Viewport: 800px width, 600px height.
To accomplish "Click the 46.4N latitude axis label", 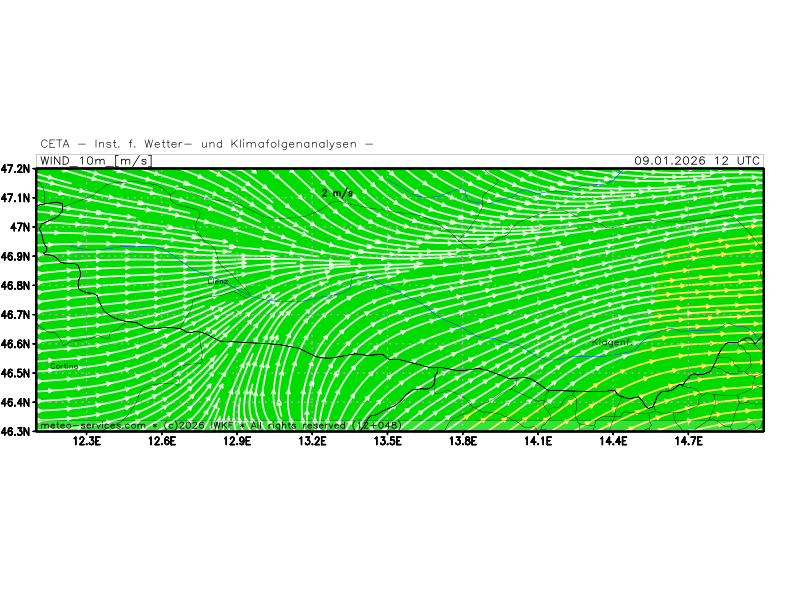I will coord(17,403).
